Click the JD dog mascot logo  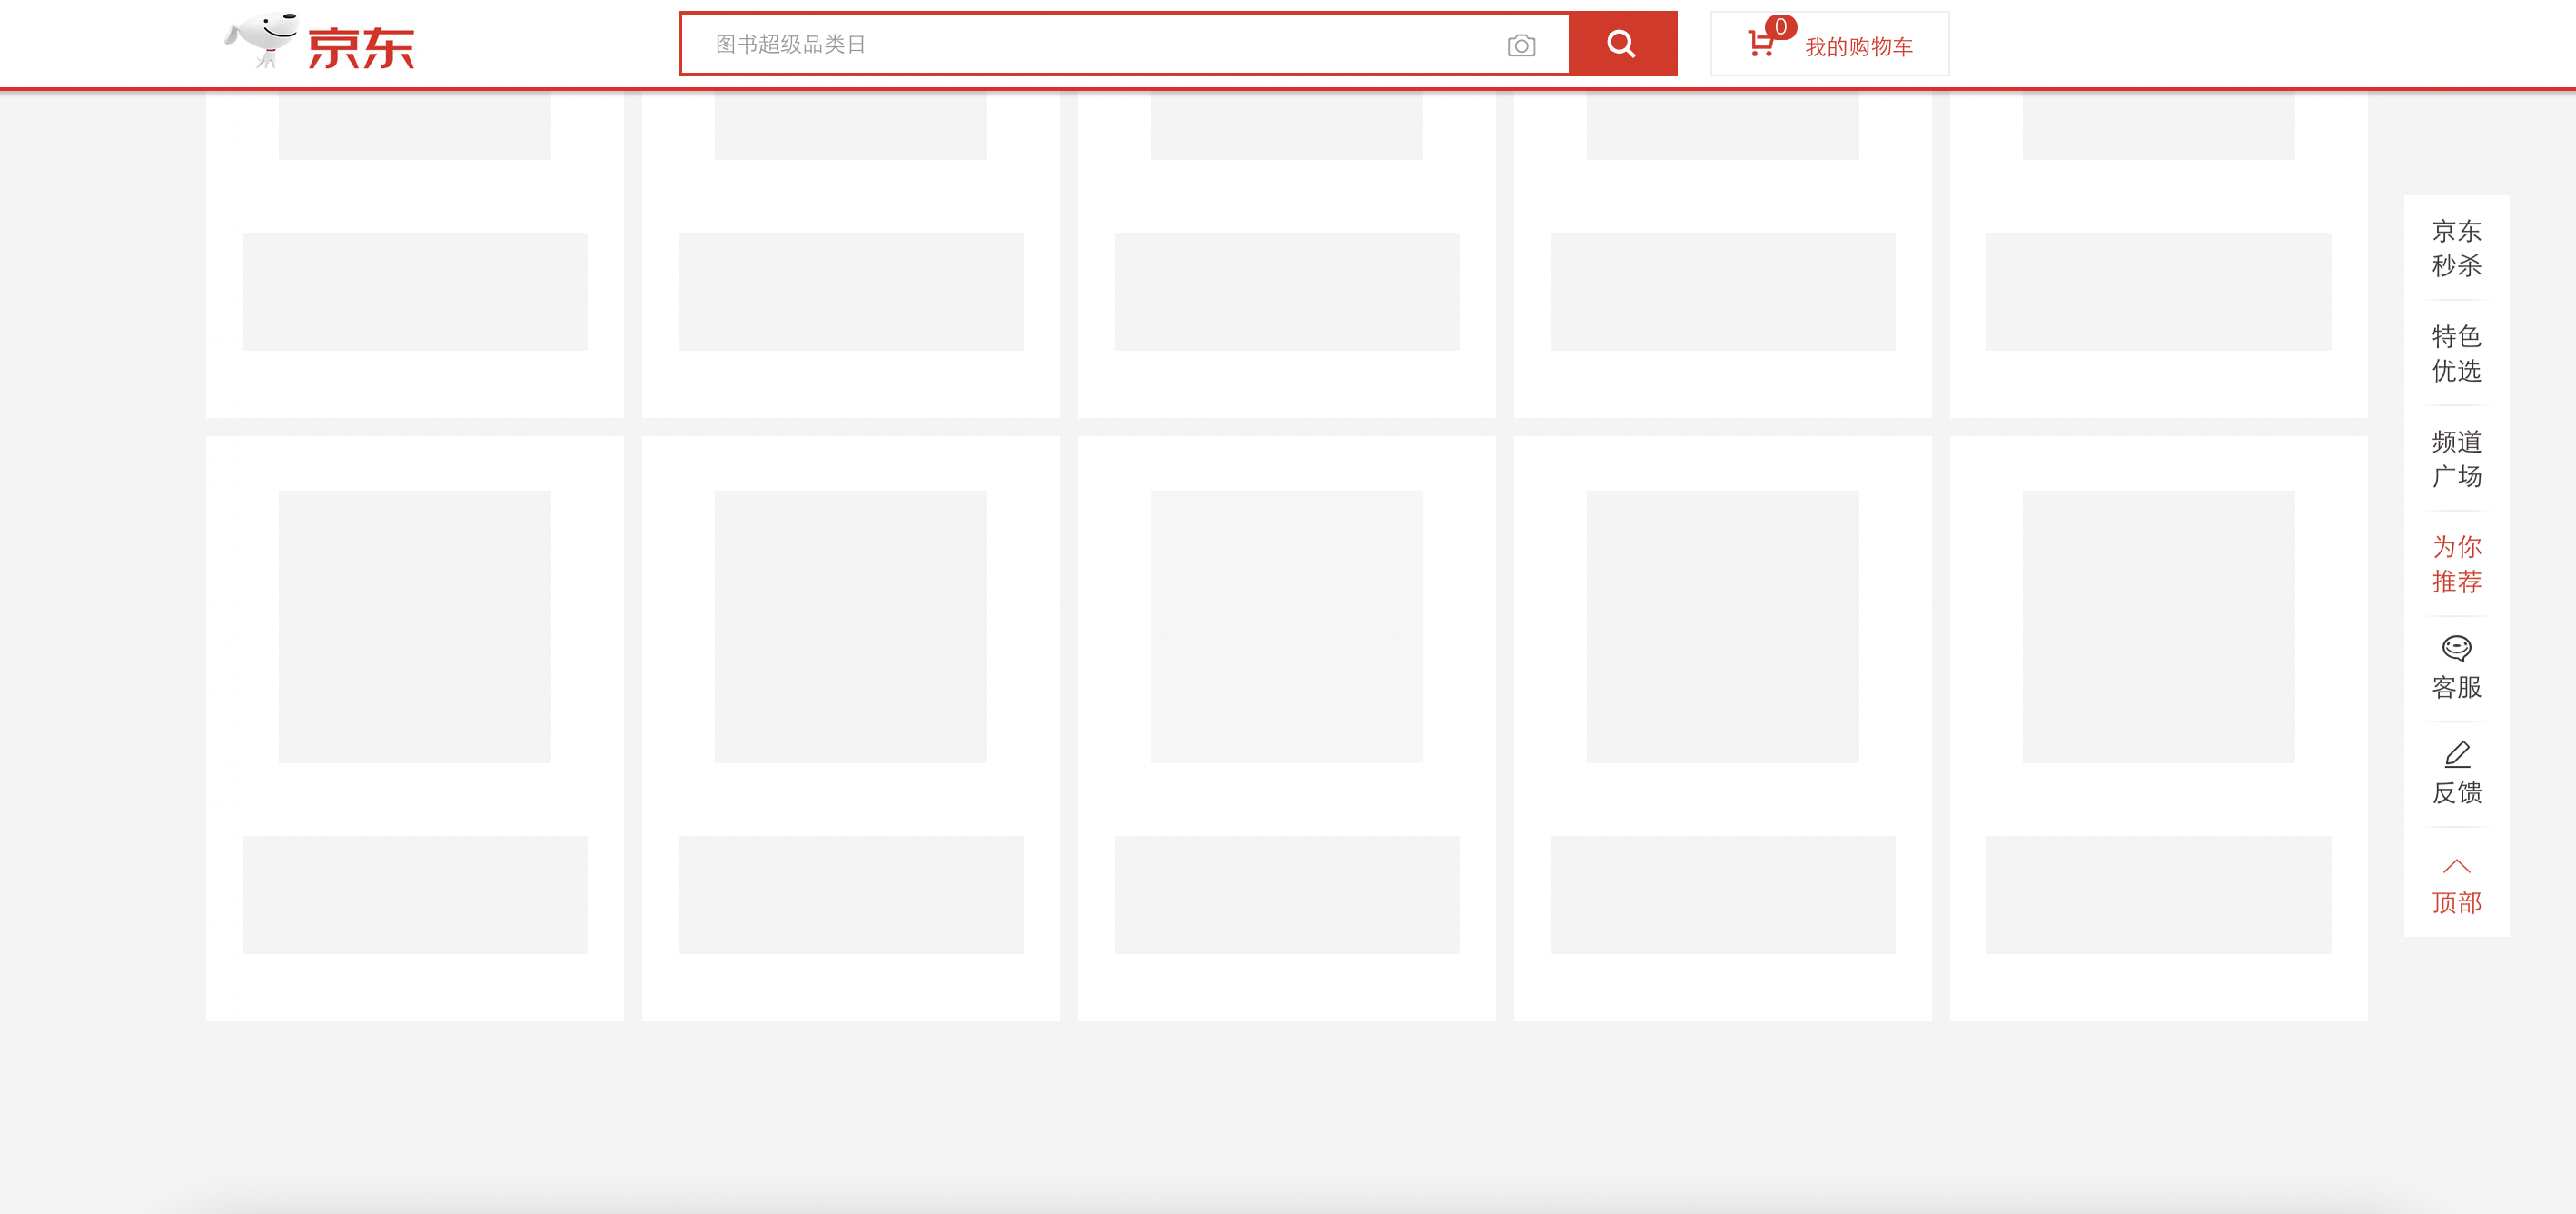tap(262, 40)
